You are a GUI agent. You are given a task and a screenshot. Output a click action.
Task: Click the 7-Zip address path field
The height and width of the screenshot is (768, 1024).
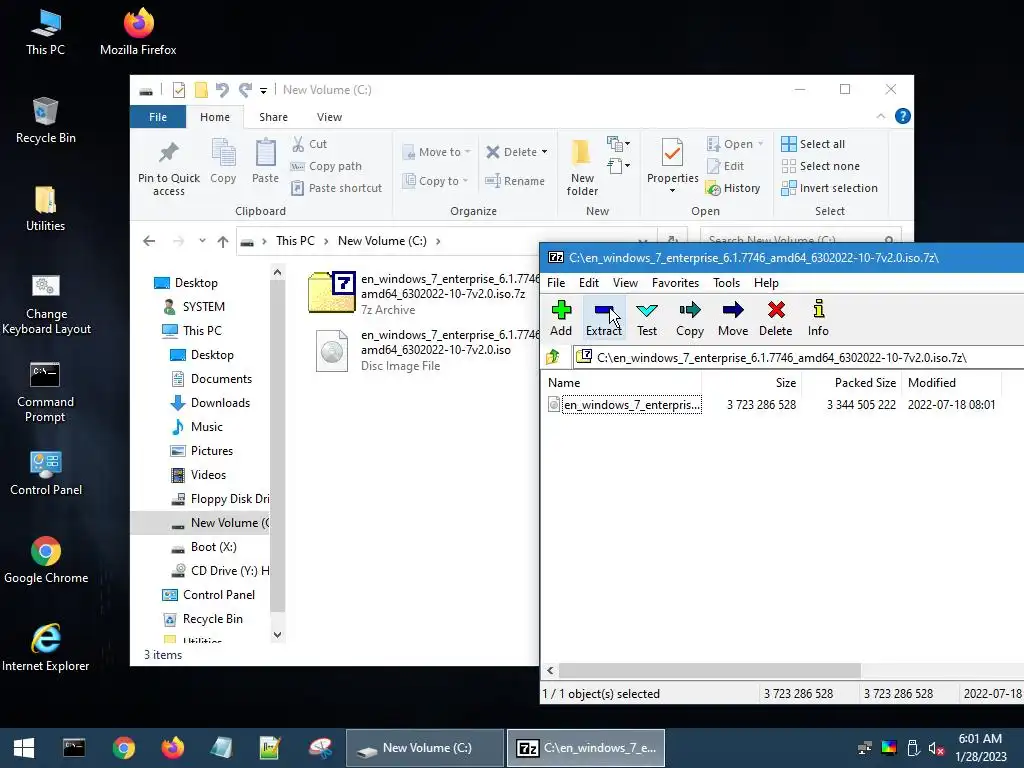click(798, 357)
